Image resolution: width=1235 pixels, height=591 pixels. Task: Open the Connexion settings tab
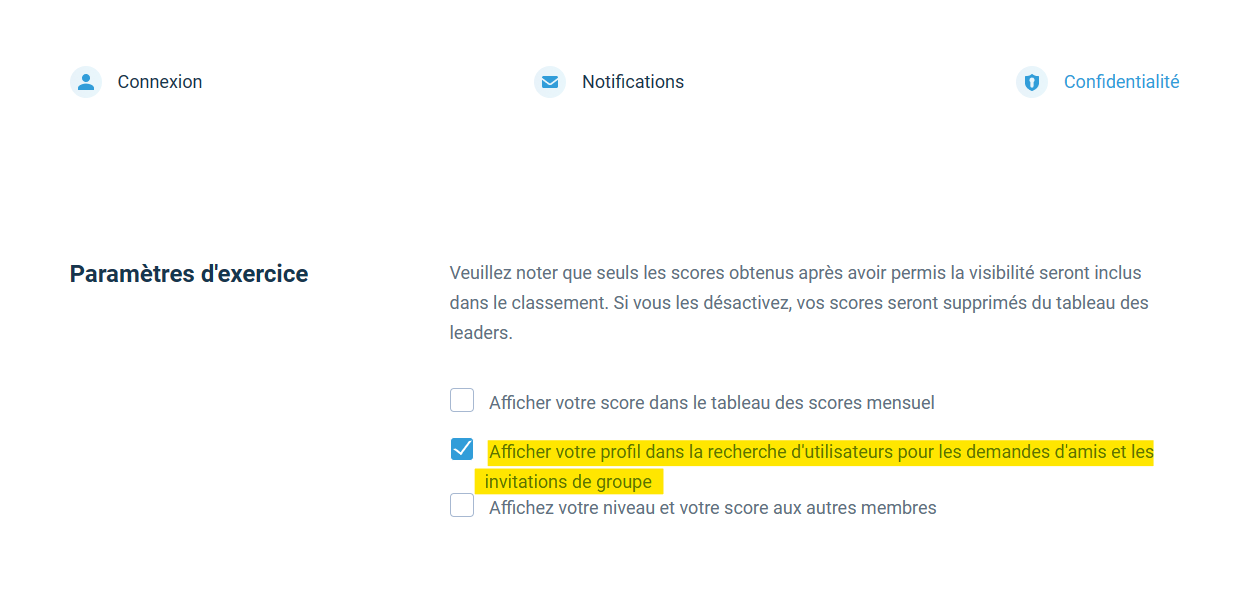160,82
